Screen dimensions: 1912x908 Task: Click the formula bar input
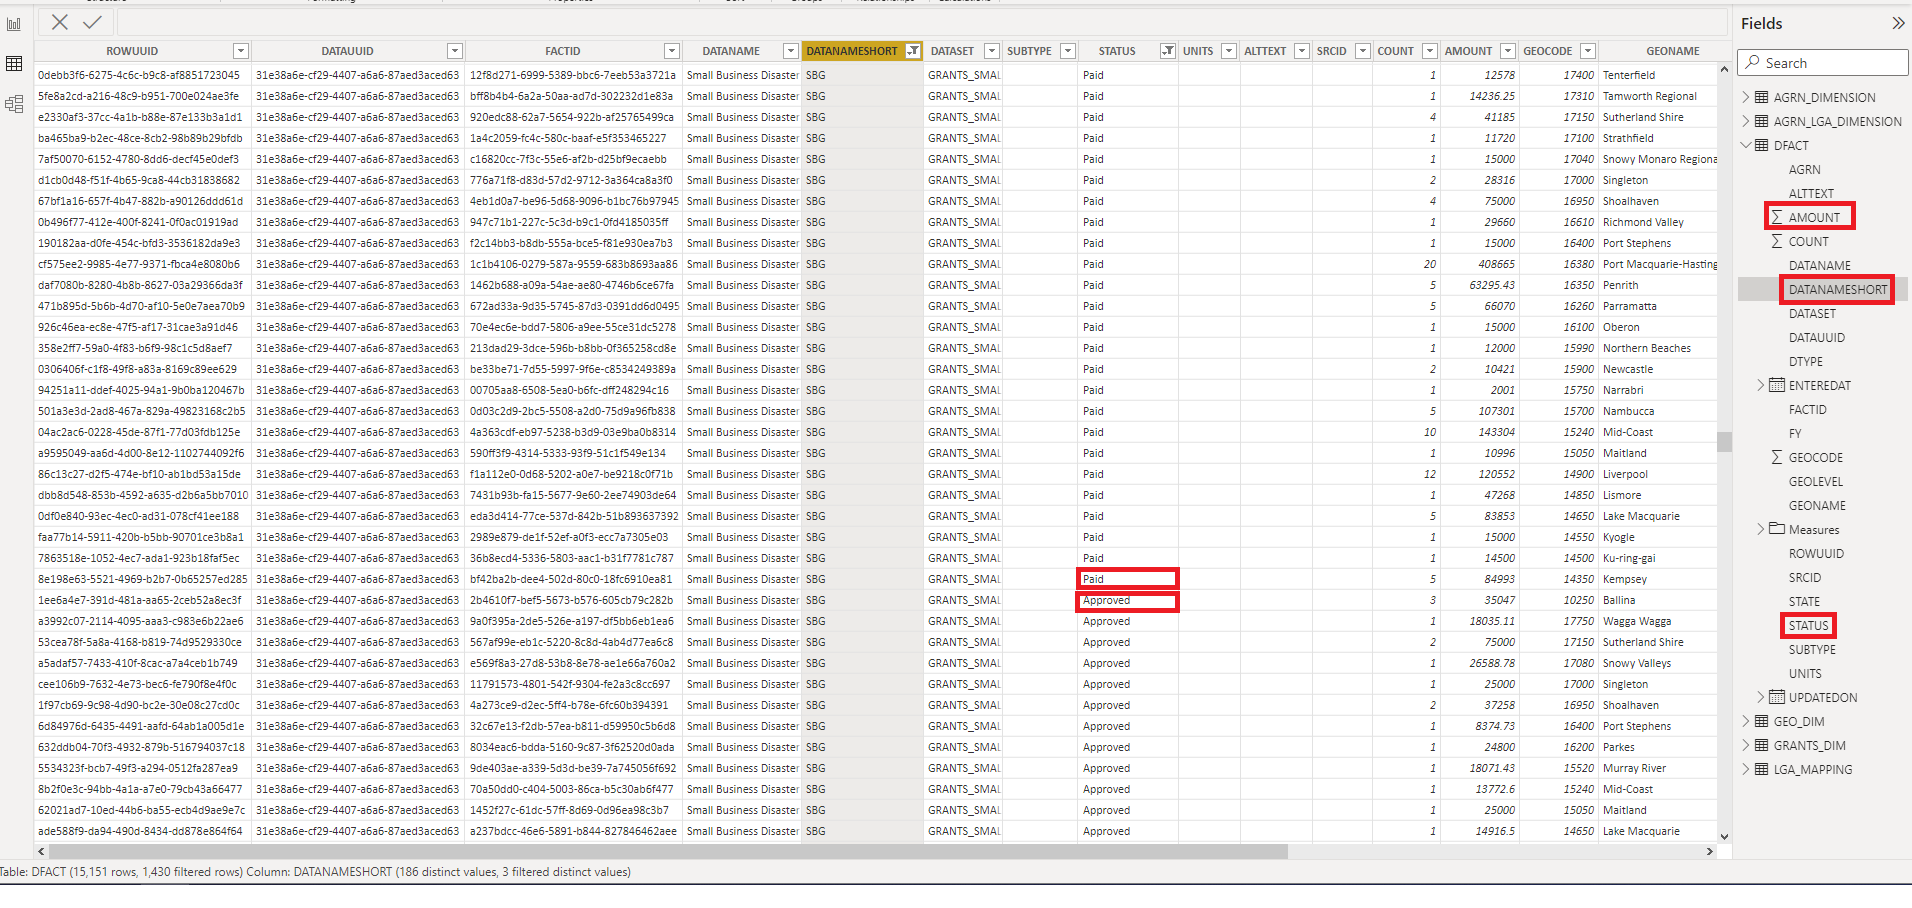tap(920, 22)
